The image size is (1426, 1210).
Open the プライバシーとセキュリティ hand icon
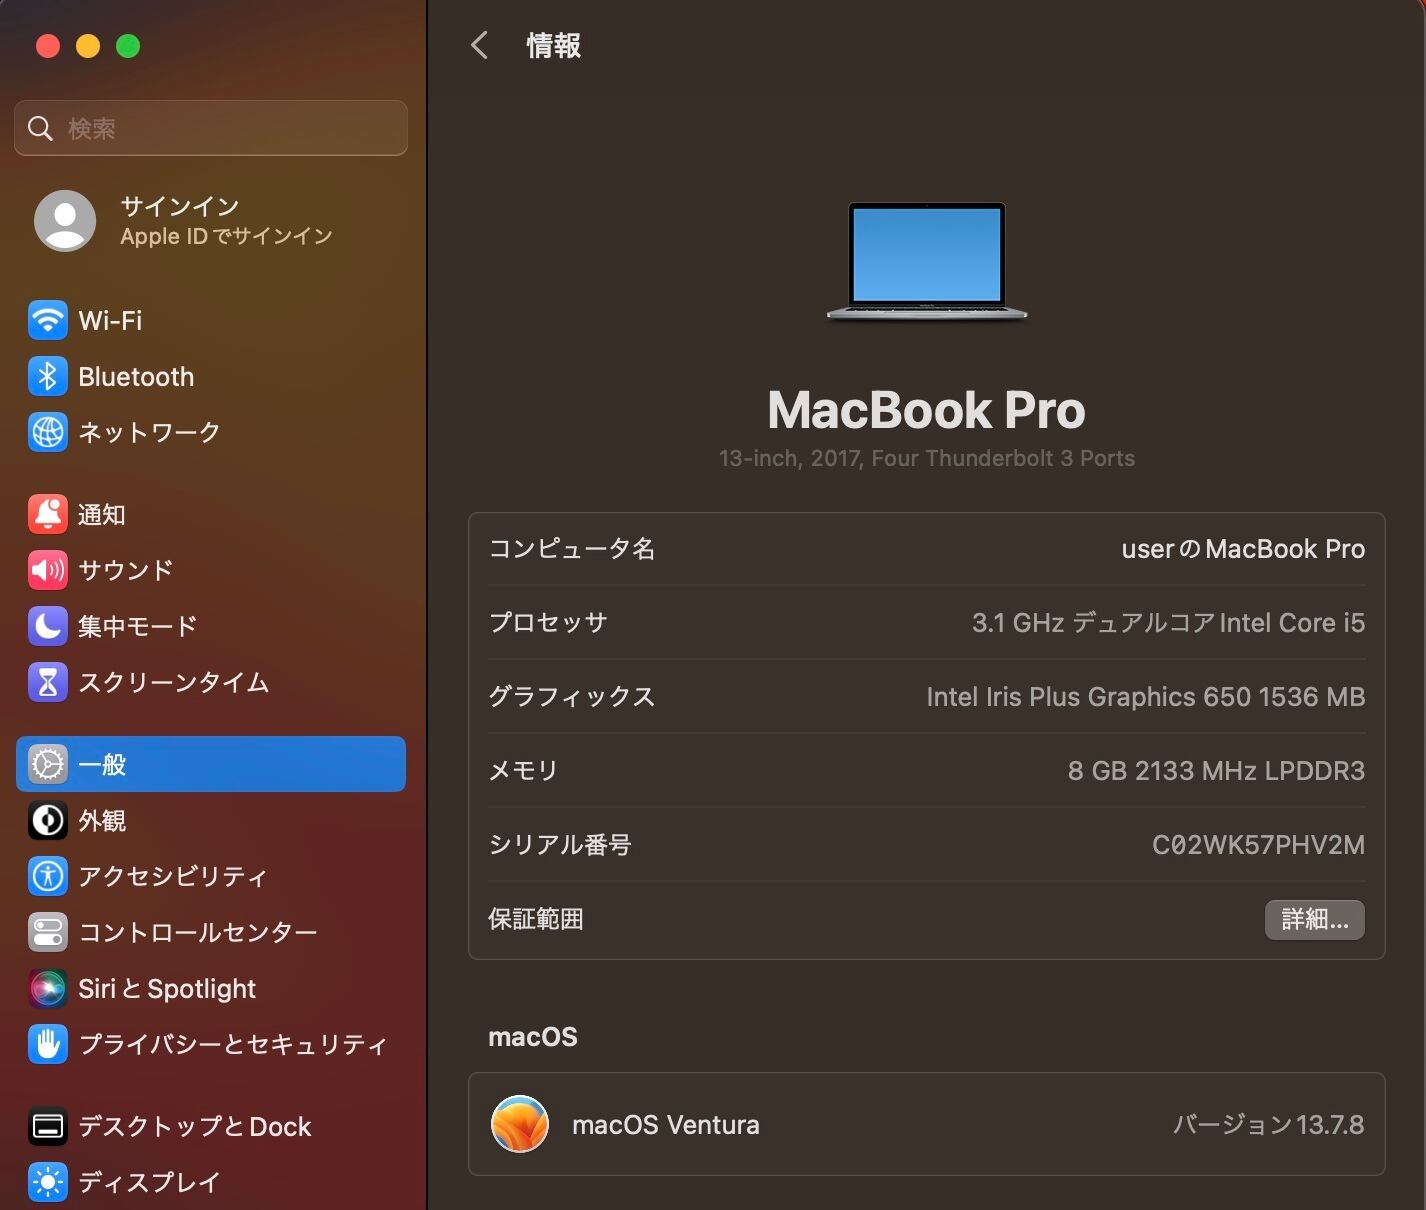(48, 1045)
